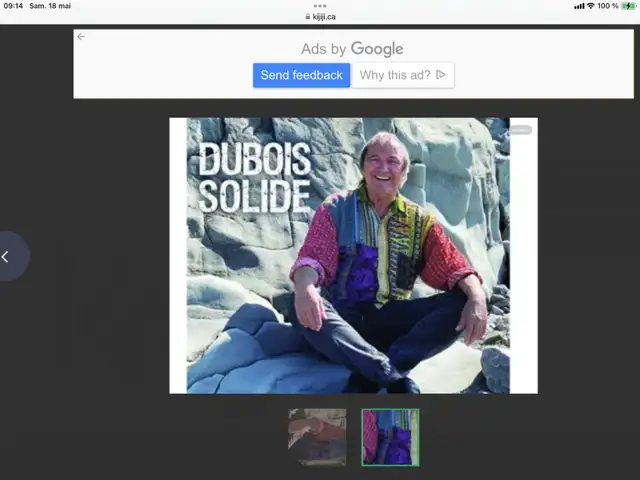Select the first thumbnail image
Image resolution: width=640 pixels, height=480 pixels.
tap(317, 437)
